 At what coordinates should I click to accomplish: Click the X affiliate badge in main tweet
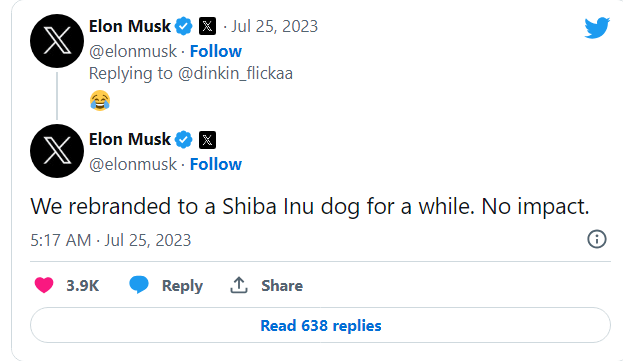(207, 140)
